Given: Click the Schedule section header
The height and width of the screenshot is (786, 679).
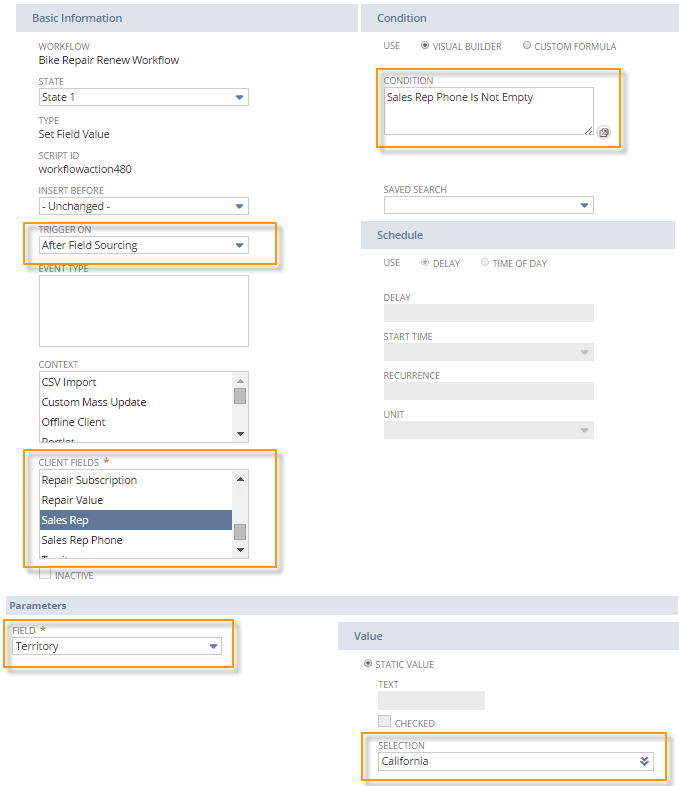Looking at the screenshot, I should pos(518,235).
